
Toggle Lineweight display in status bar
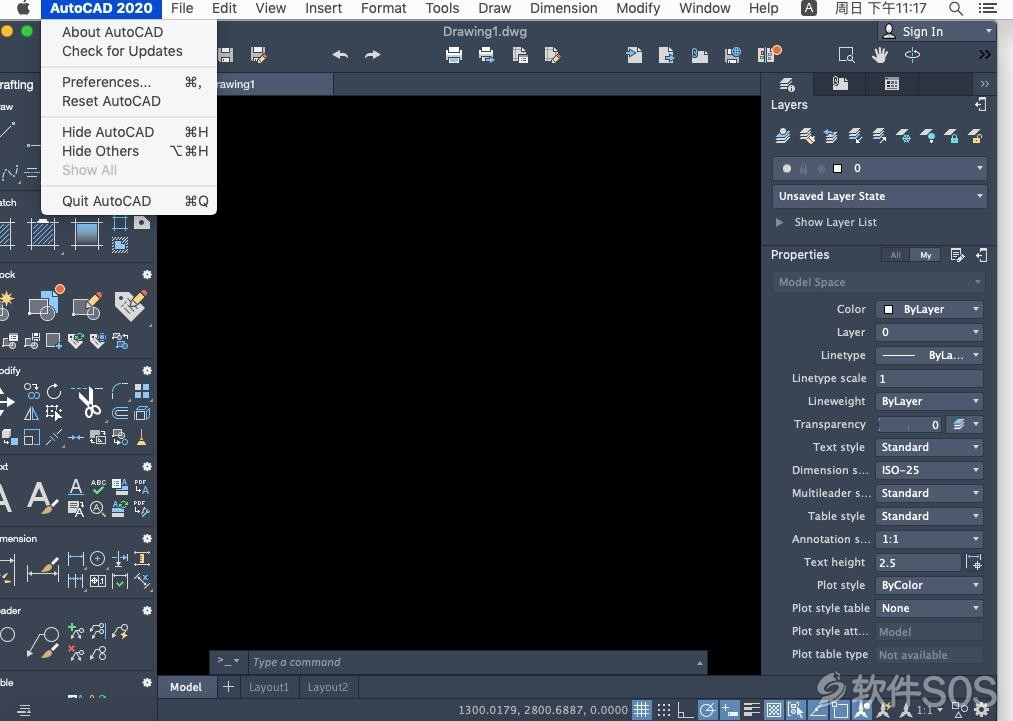[x=751, y=710]
